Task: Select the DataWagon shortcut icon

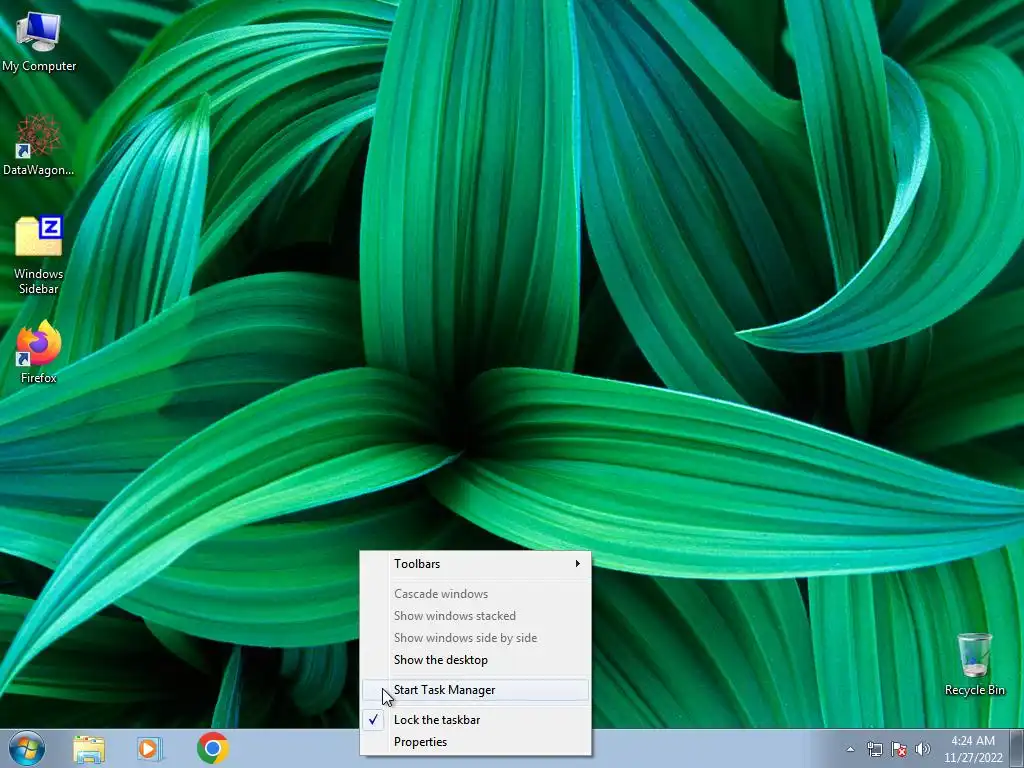Action: click(39, 146)
